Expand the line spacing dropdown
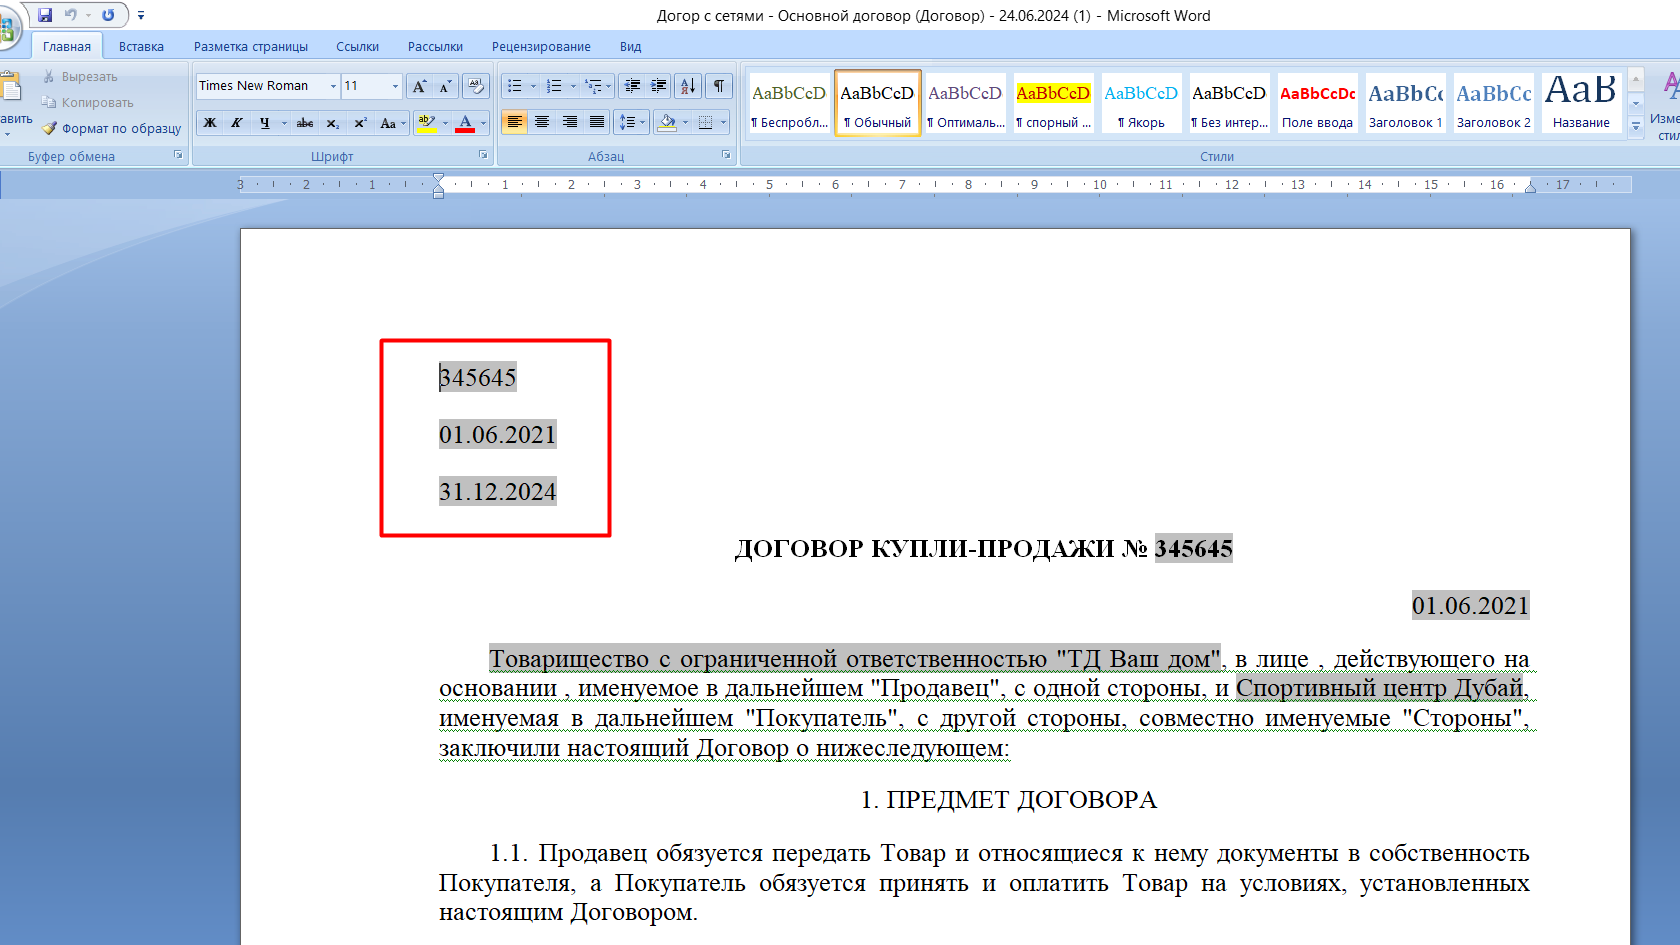This screenshot has height=945, width=1680. (642, 122)
